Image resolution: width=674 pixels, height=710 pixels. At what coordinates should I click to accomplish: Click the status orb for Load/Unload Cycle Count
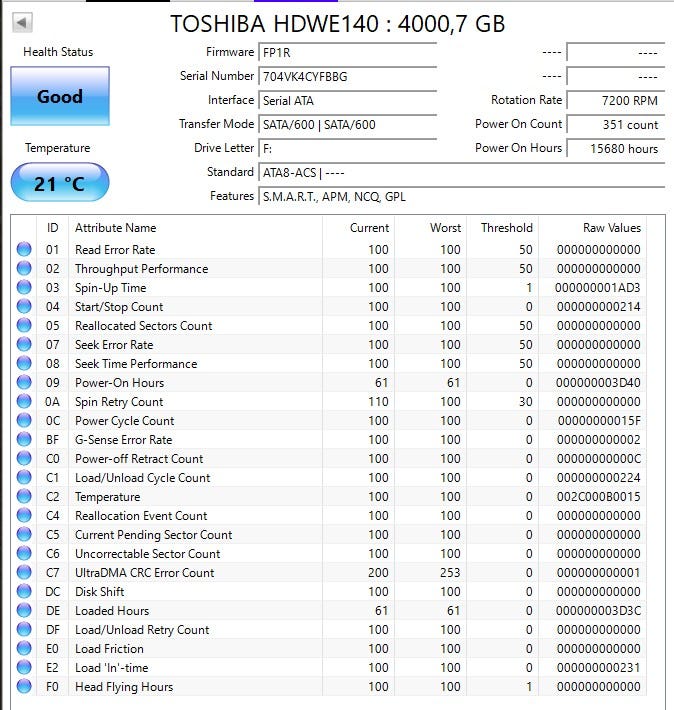click(x=24, y=477)
